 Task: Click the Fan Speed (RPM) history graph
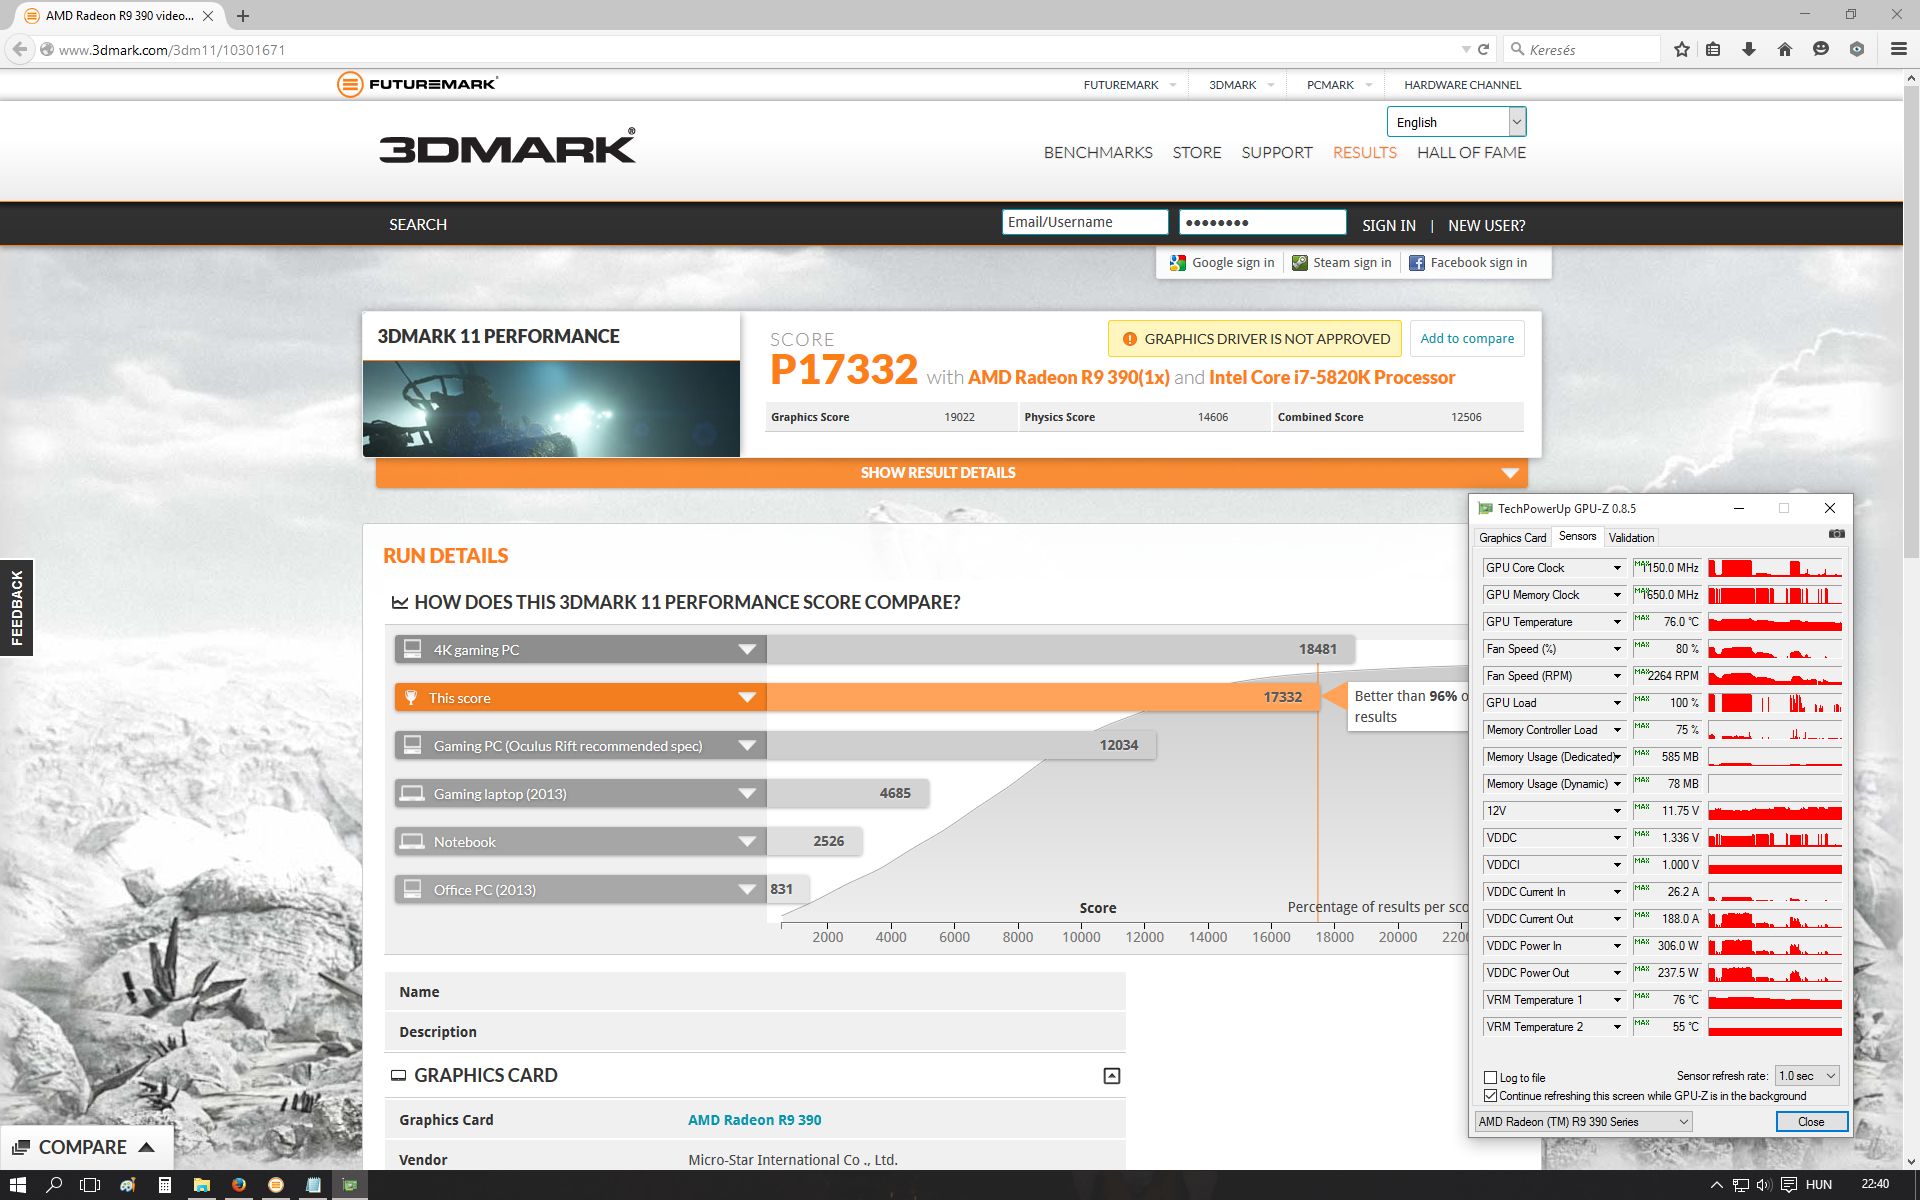1775,676
